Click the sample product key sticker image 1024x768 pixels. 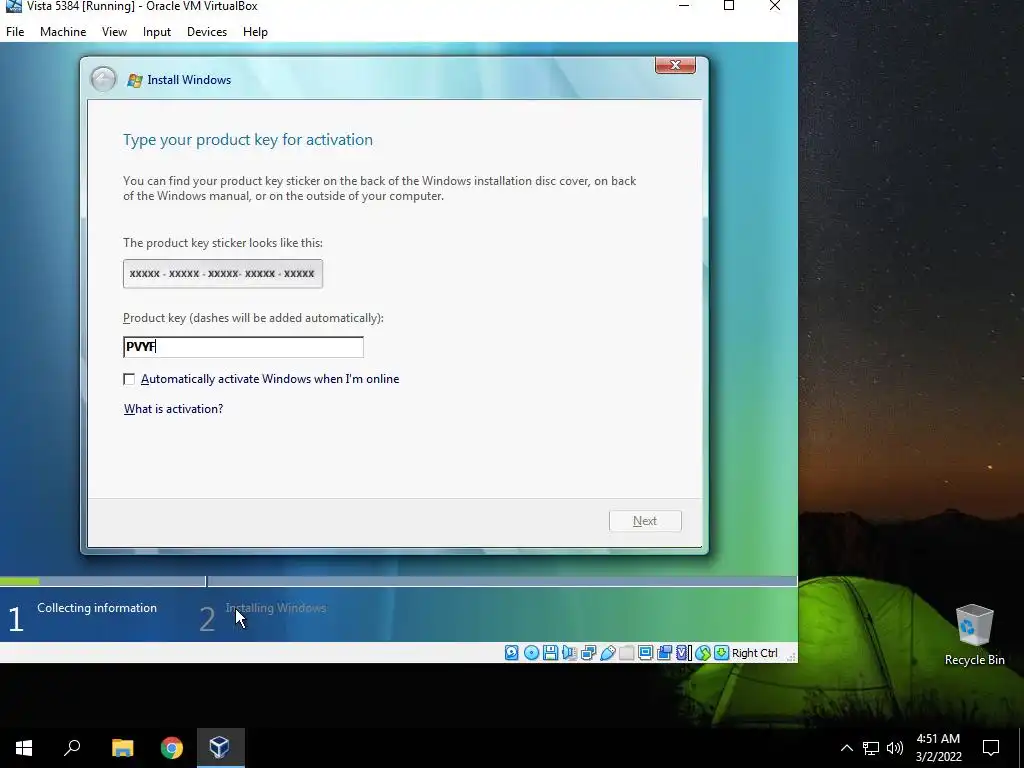tap(223, 274)
